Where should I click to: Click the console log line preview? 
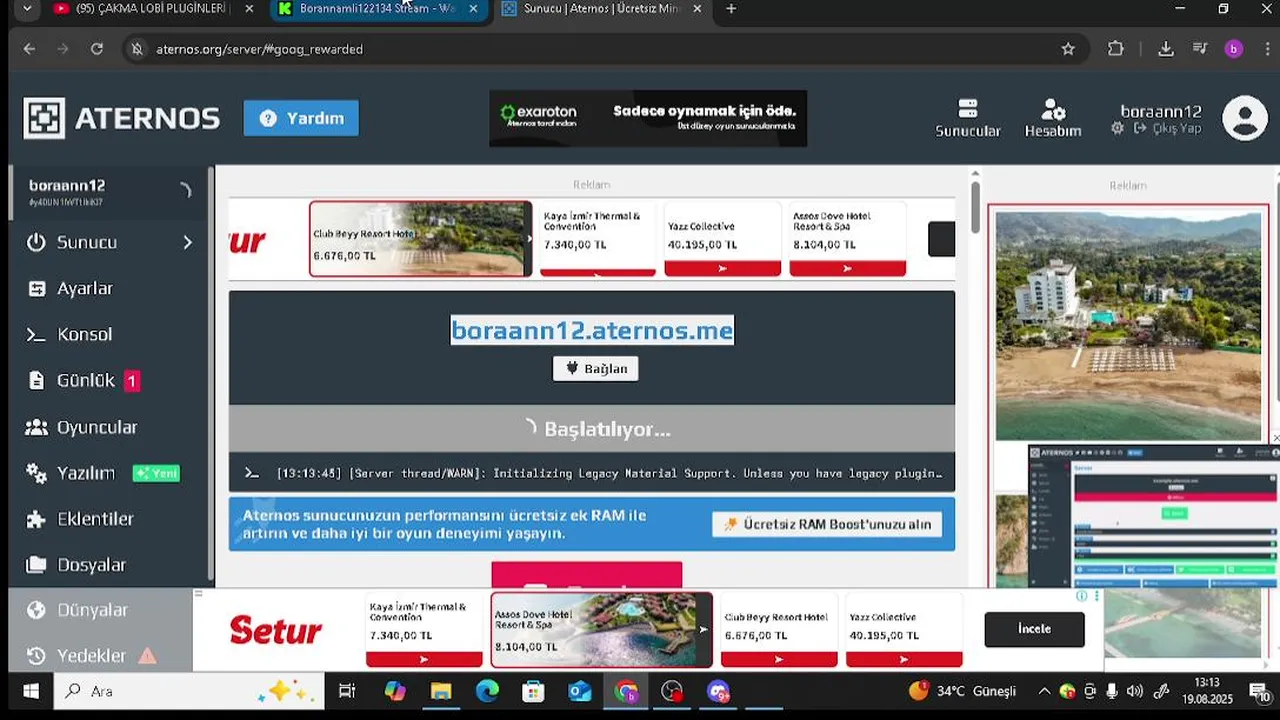[x=592, y=473]
